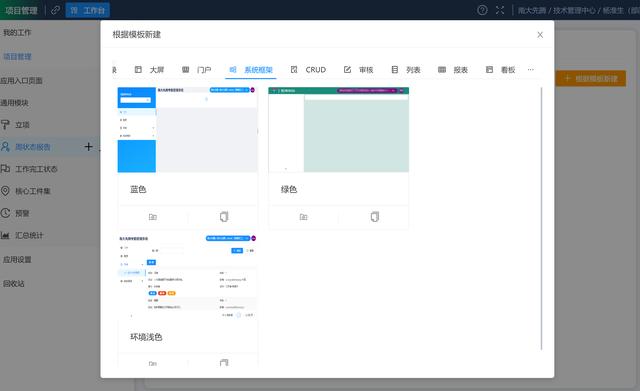Open 立项 in the sidebar
The width and height of the screenshot is (640, 391).
click(x=22, y=125)
